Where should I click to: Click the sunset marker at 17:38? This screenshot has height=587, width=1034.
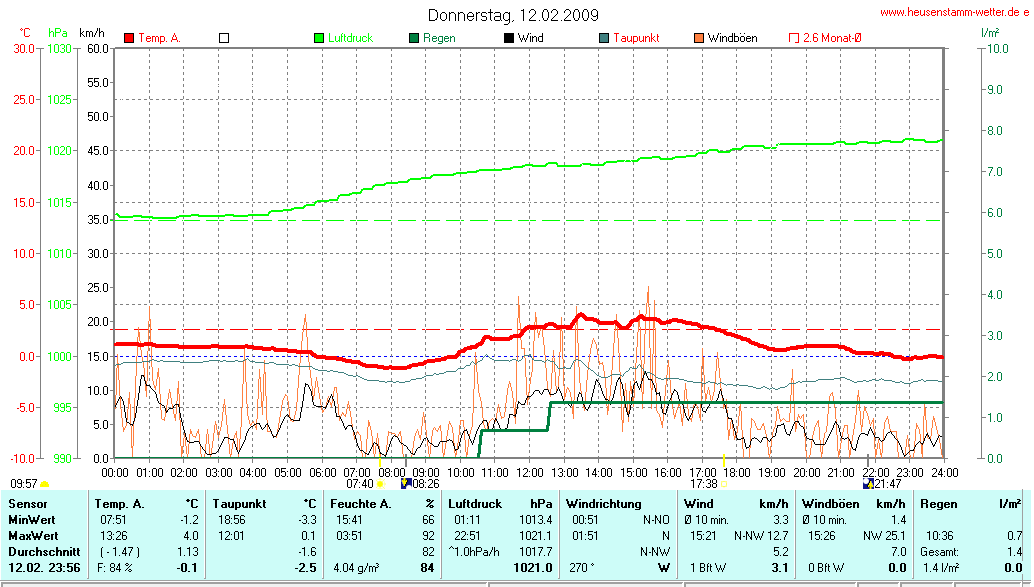pos(725,484)
